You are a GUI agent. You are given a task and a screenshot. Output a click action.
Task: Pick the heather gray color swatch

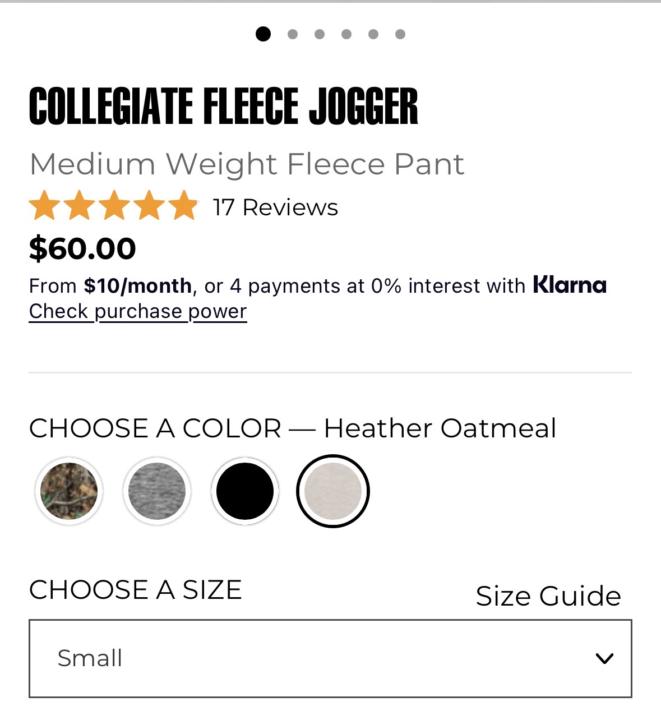tap(156, 491)
